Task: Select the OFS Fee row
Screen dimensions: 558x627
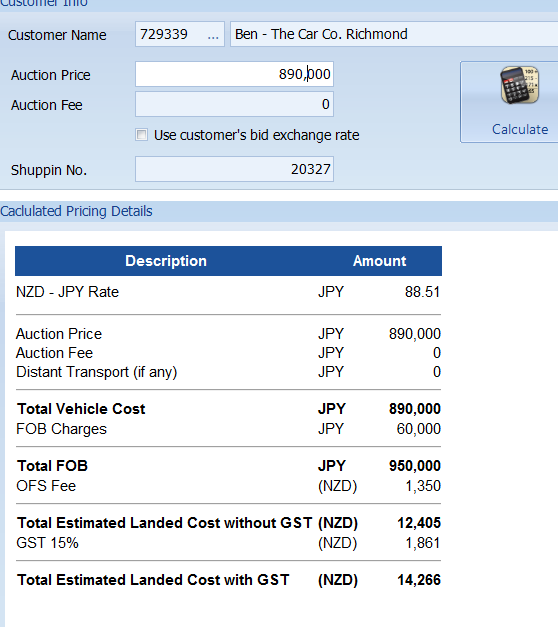Action: (228, 486)
